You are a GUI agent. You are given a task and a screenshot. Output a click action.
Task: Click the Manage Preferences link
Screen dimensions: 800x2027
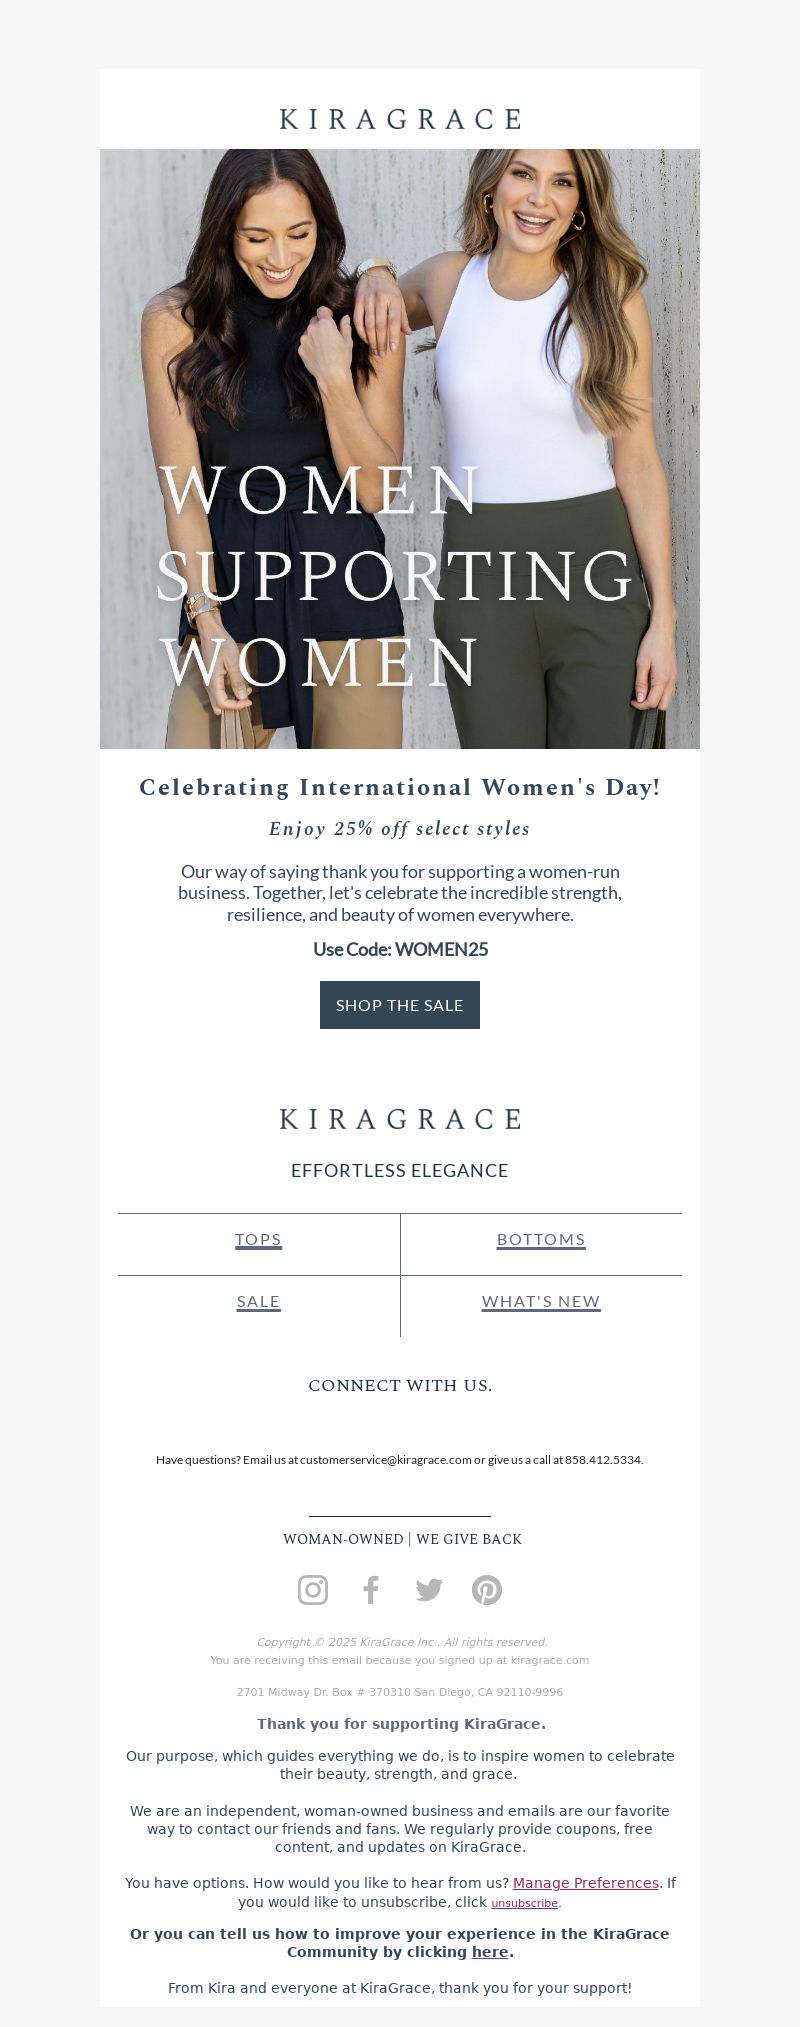click(586, 1883)
